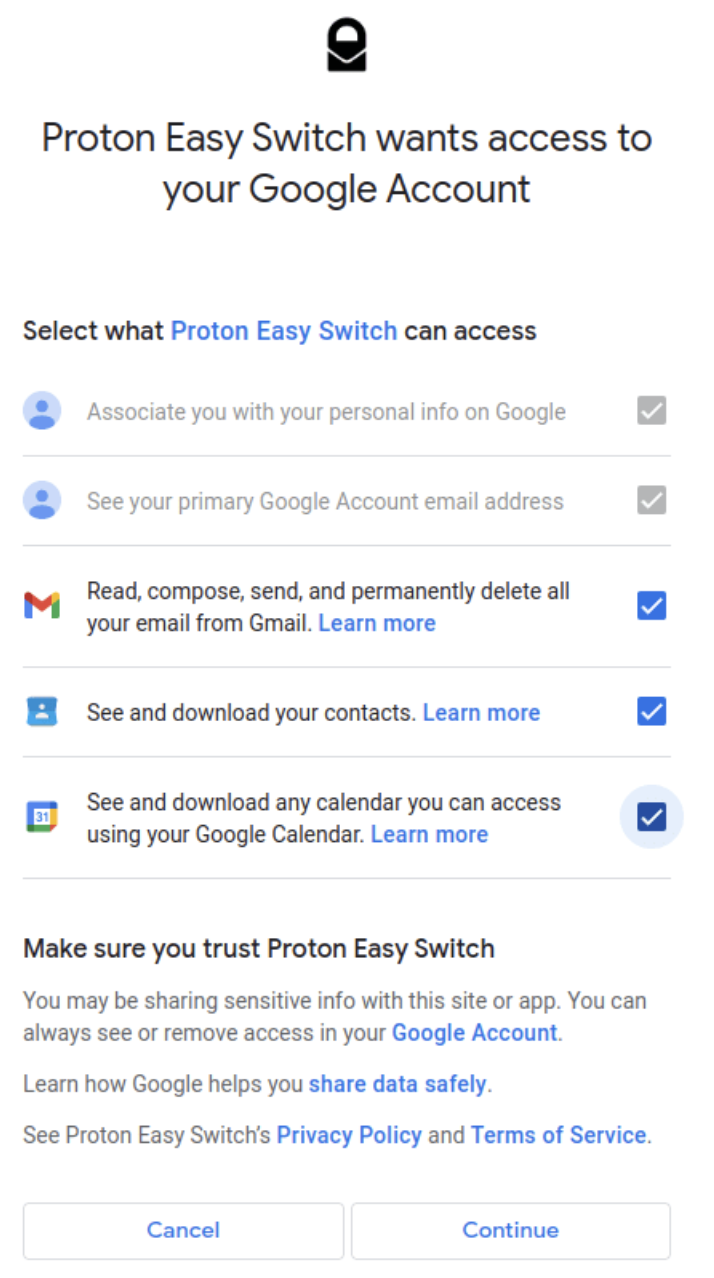
Task: Open Learn more for contacts permission
Action: 481,712
